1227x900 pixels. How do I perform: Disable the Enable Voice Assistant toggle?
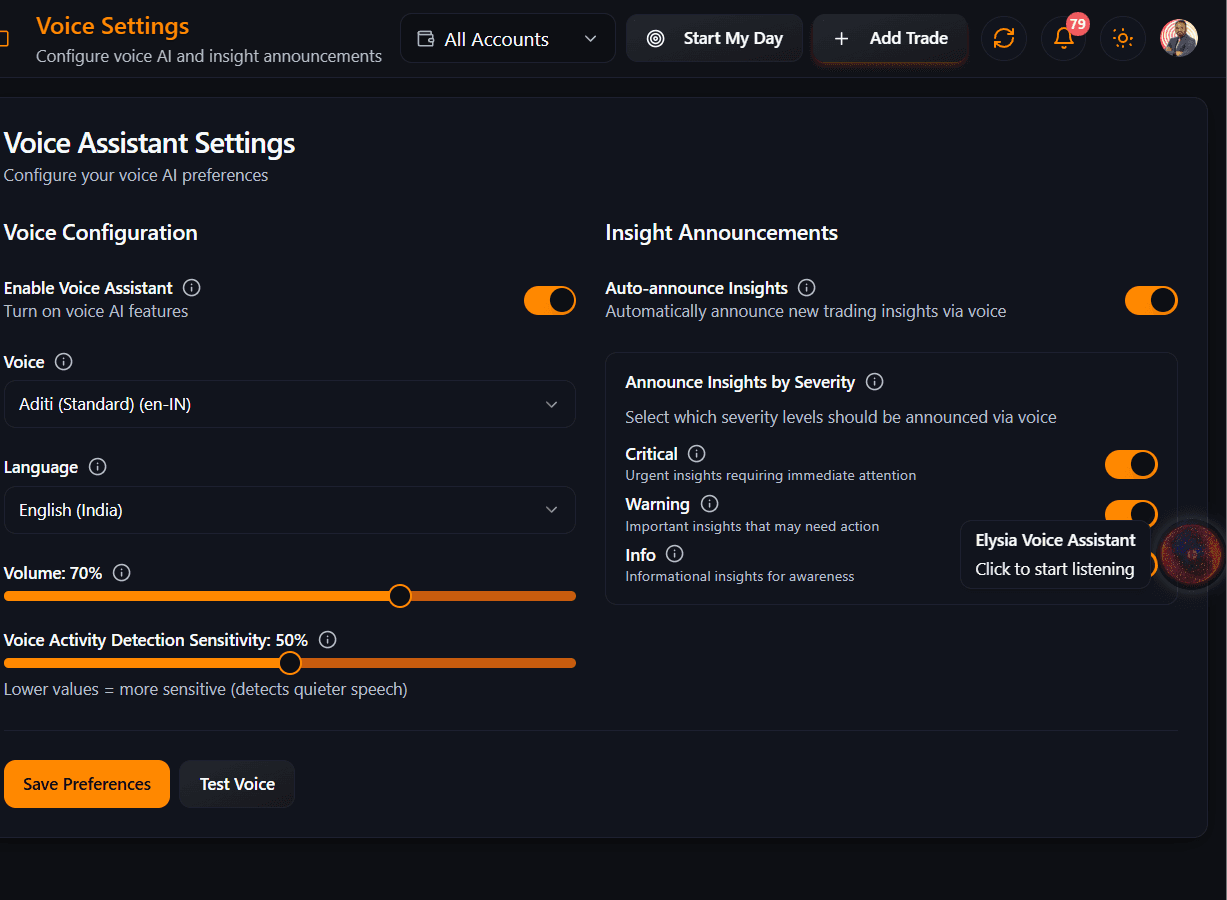coord(550,300)
